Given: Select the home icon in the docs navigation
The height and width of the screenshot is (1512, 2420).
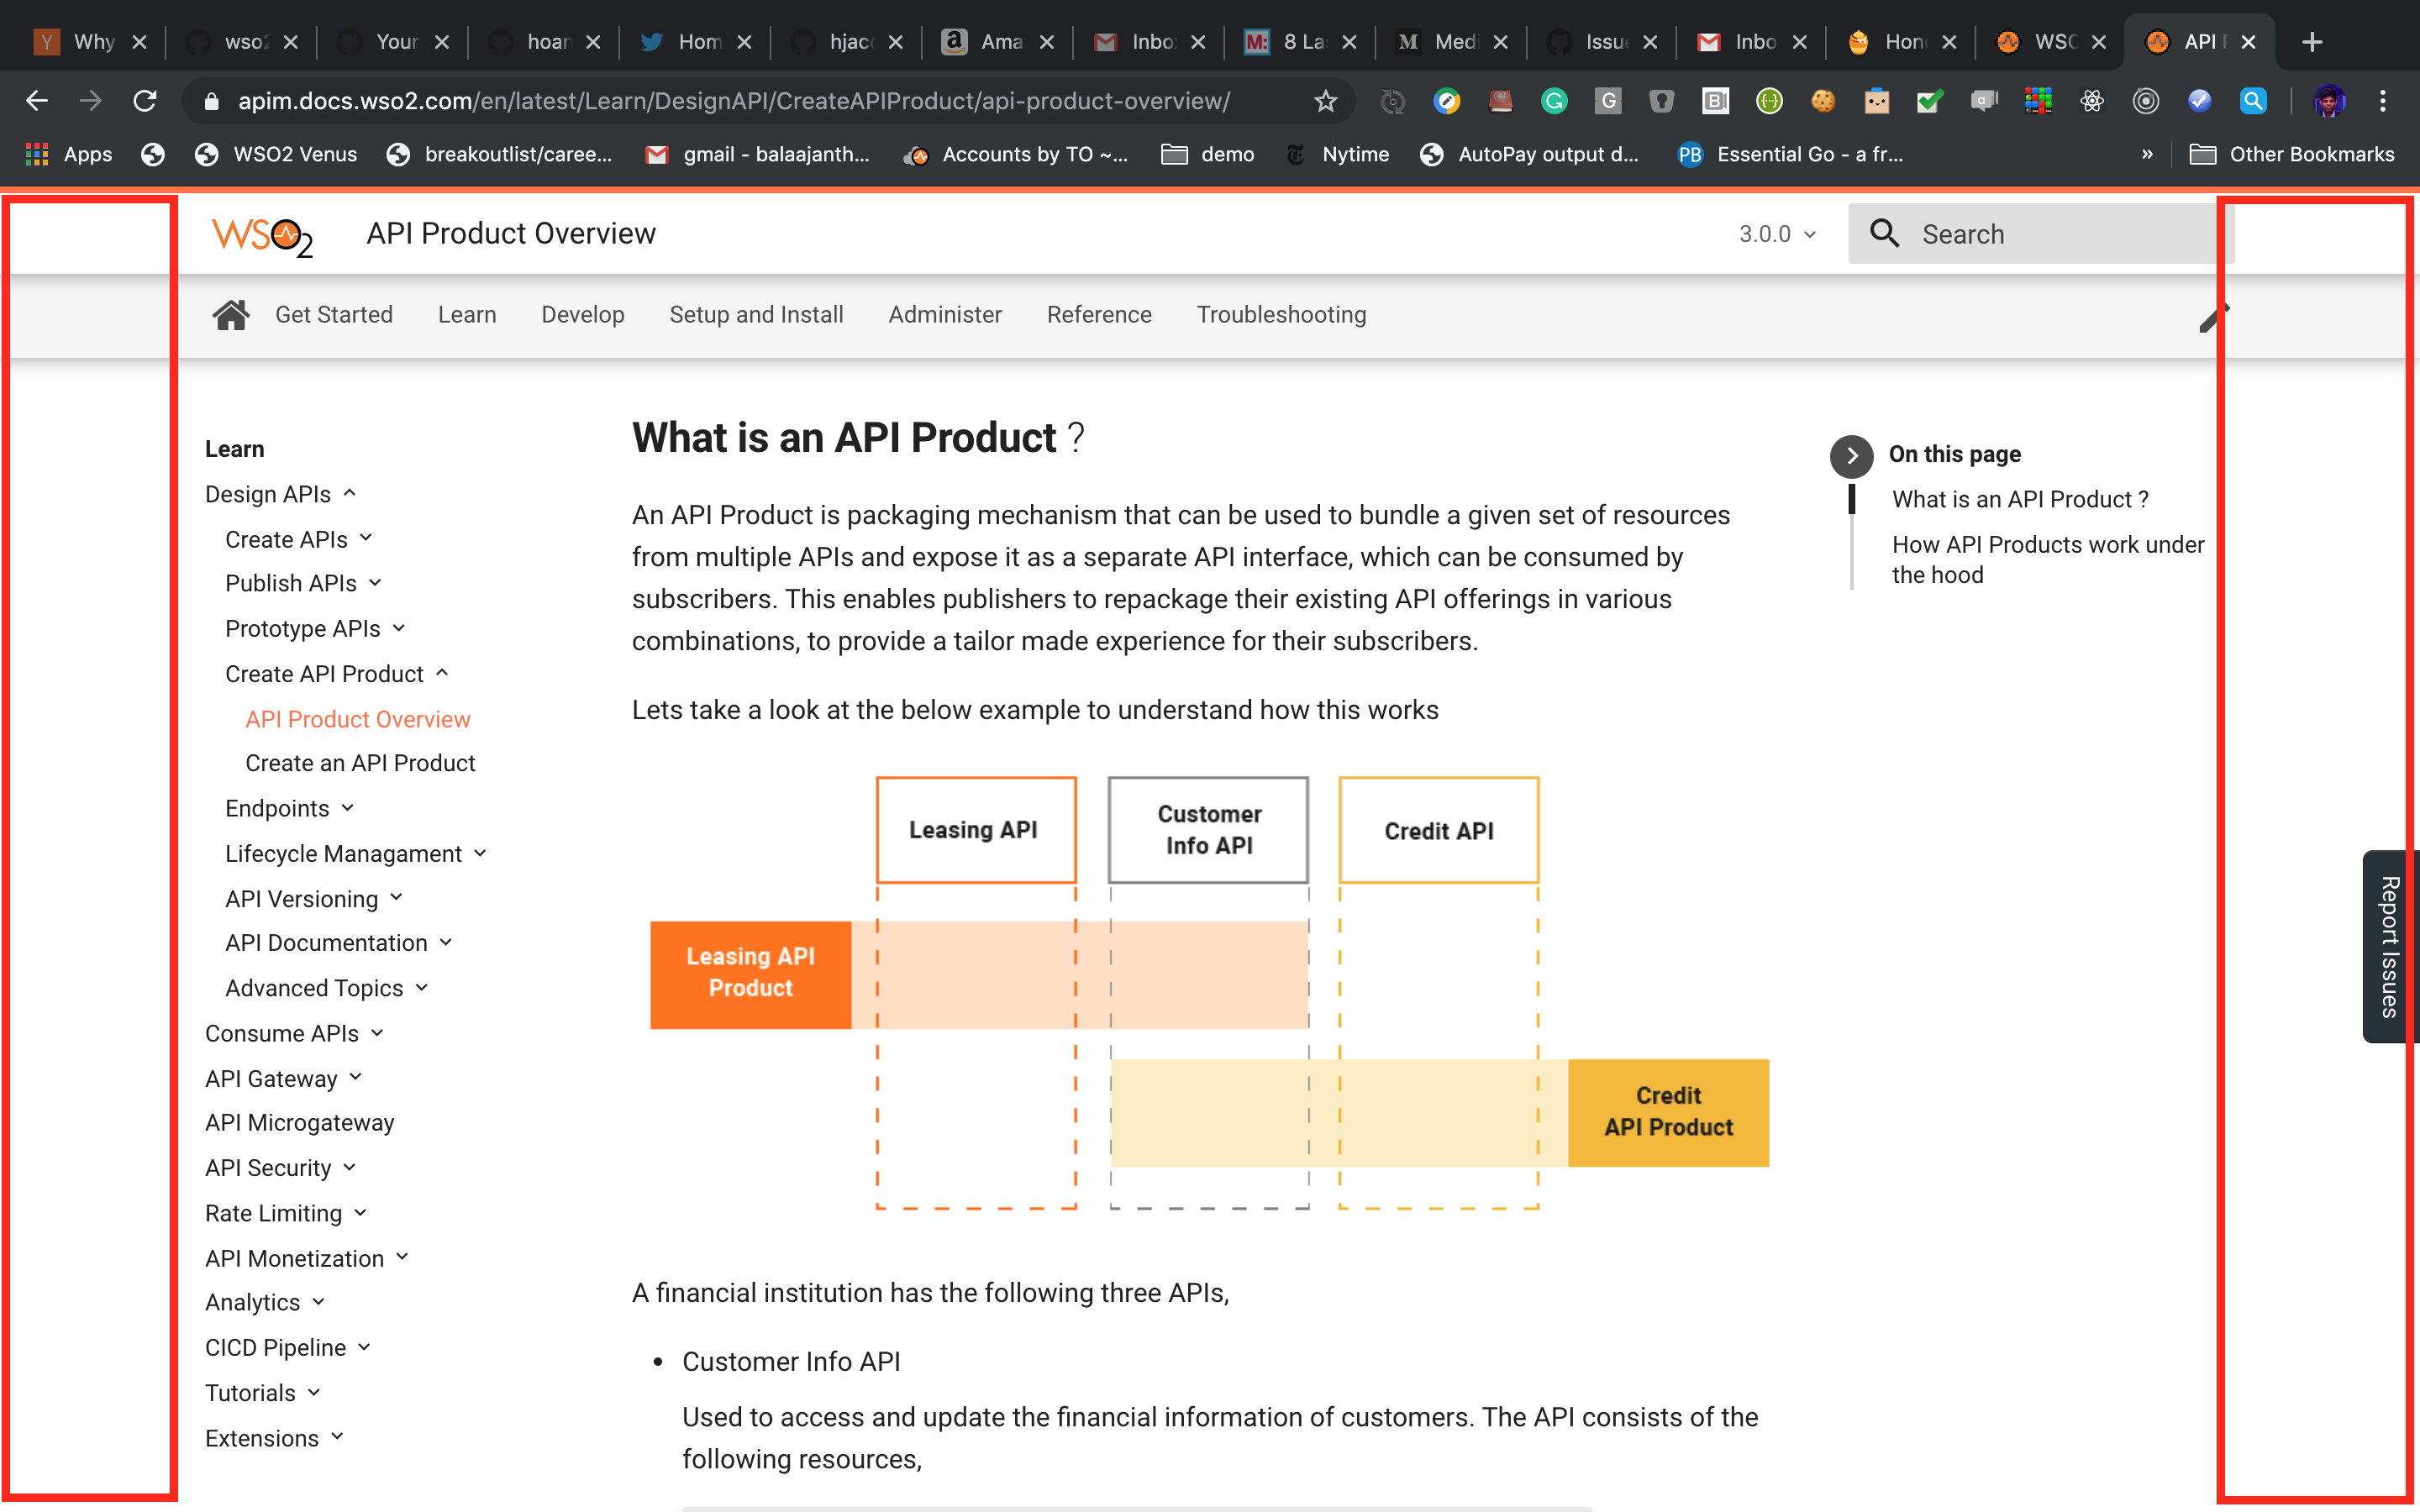Looking at the screenshot, I should coord(231,314).
